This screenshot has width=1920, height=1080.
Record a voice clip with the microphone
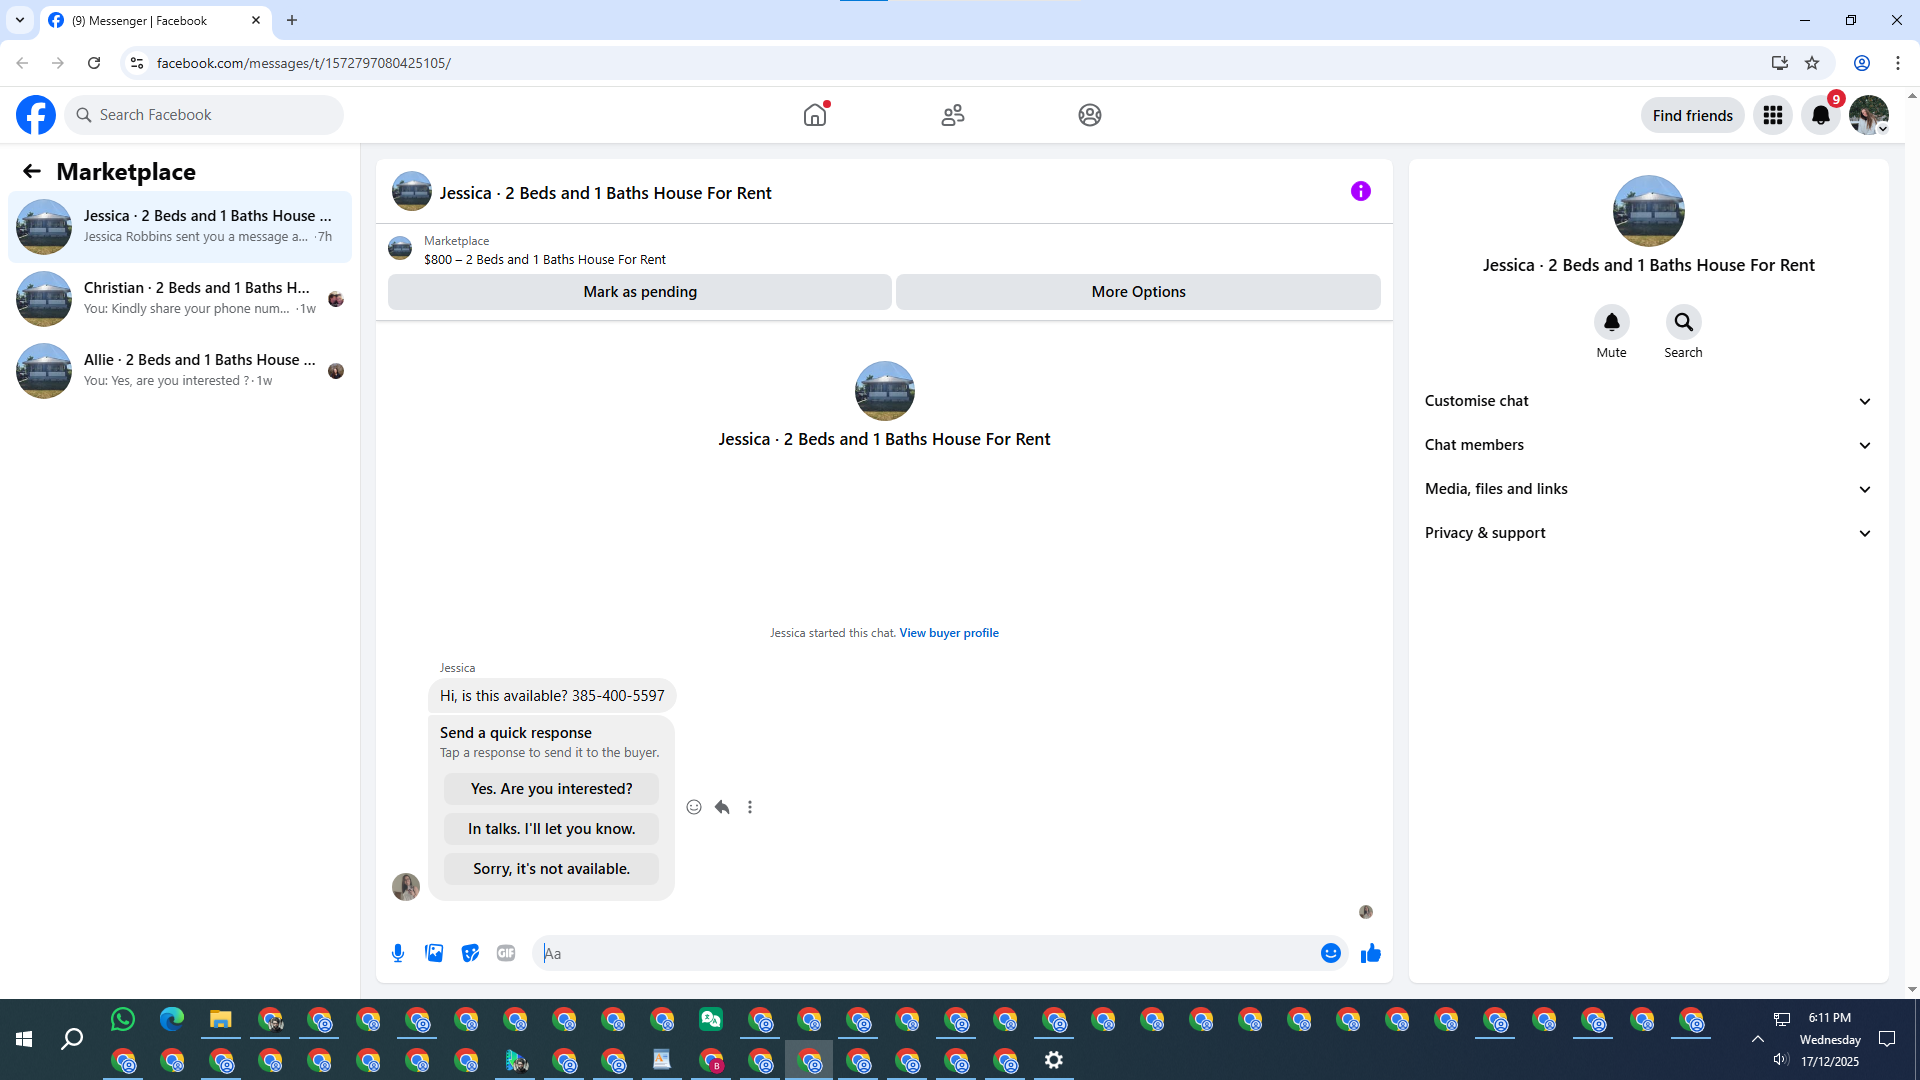coord(398,953)
